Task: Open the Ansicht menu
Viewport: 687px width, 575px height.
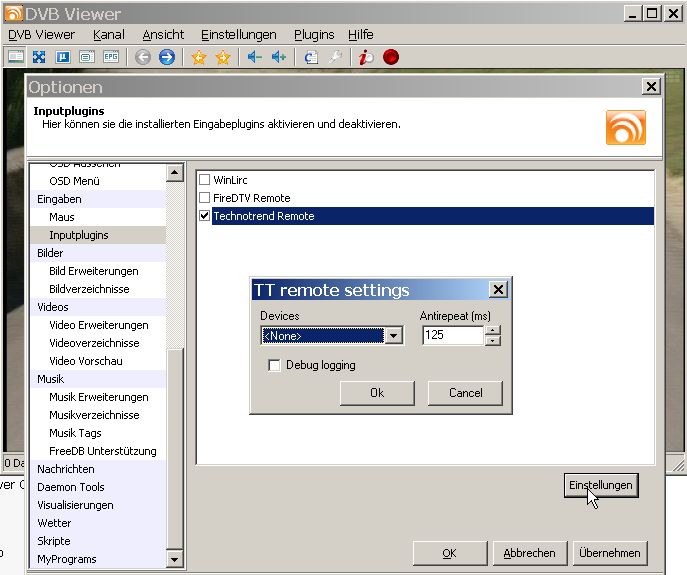Action: [x=163, y=35]
